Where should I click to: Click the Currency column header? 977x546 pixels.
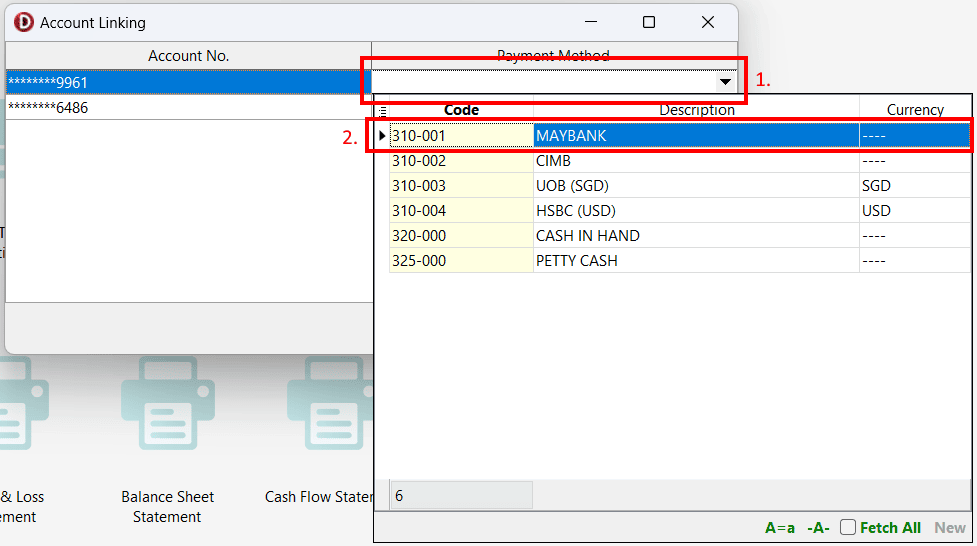(914, 110)
